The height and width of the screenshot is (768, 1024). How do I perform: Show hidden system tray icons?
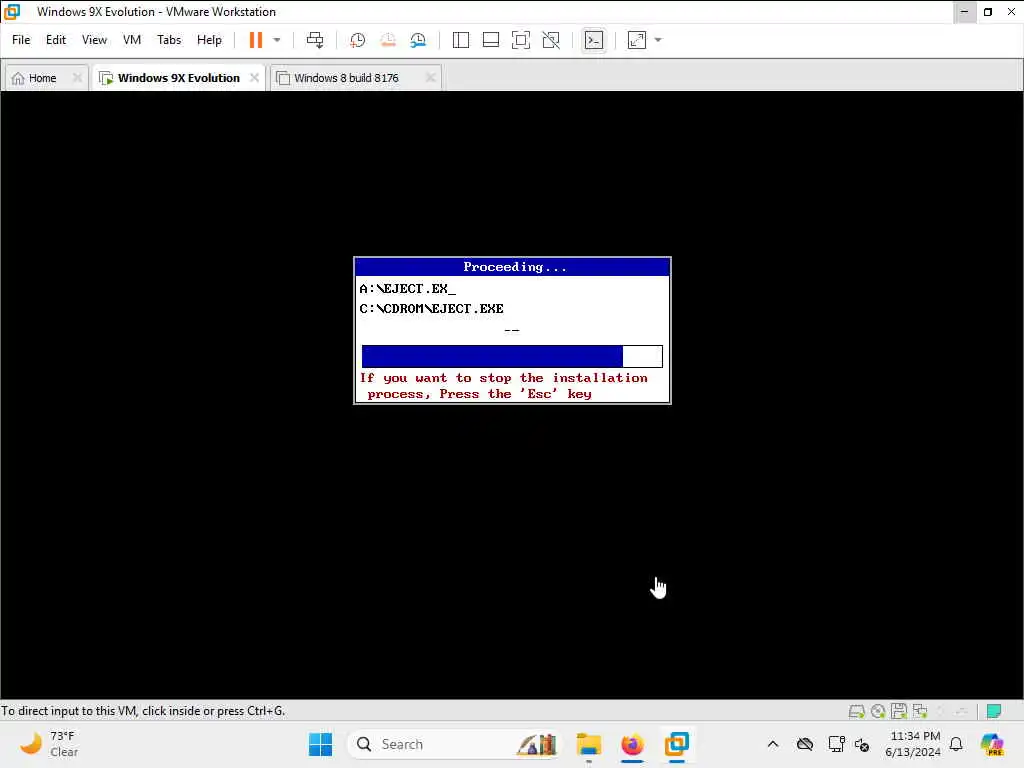coord(773,744)
